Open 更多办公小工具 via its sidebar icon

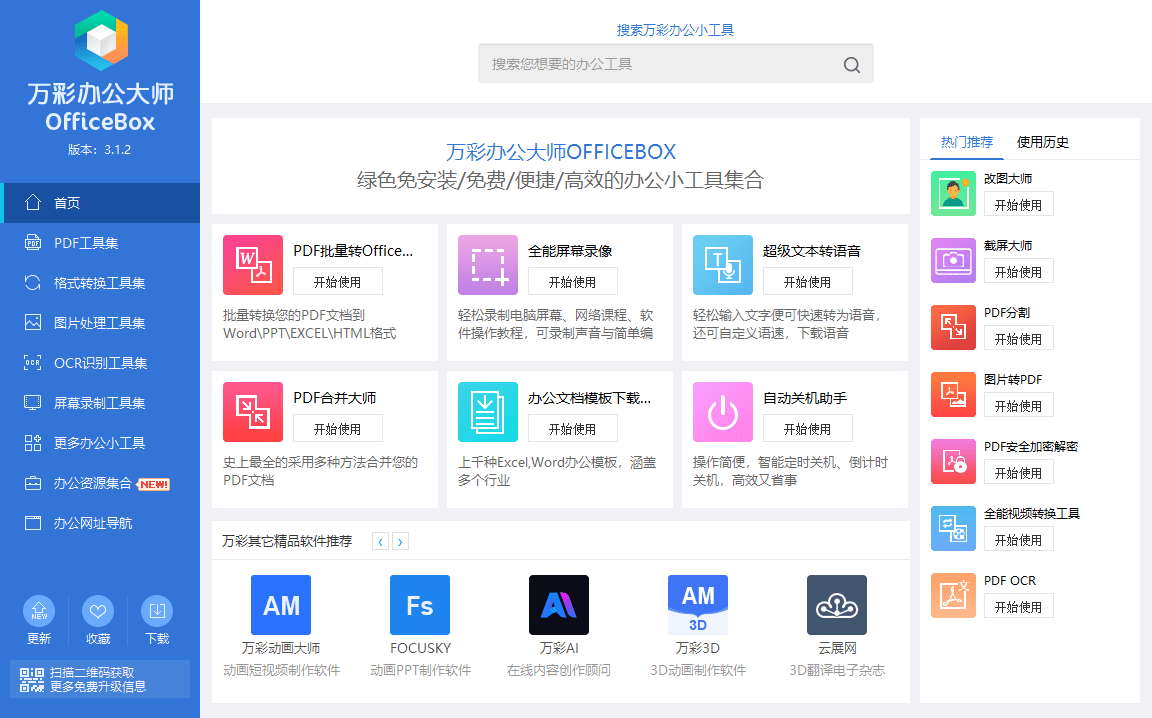click(31, 442)
